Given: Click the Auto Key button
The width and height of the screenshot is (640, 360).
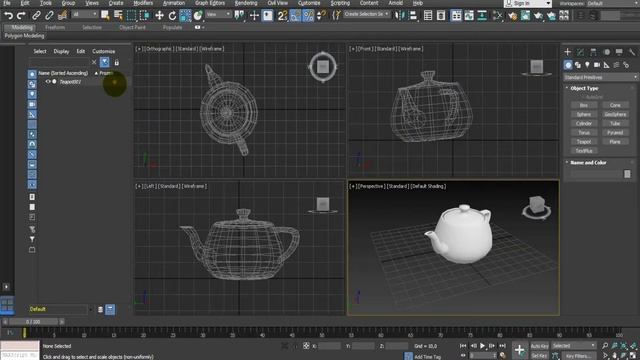Looking at the screenshot, I should coord(539,346).
